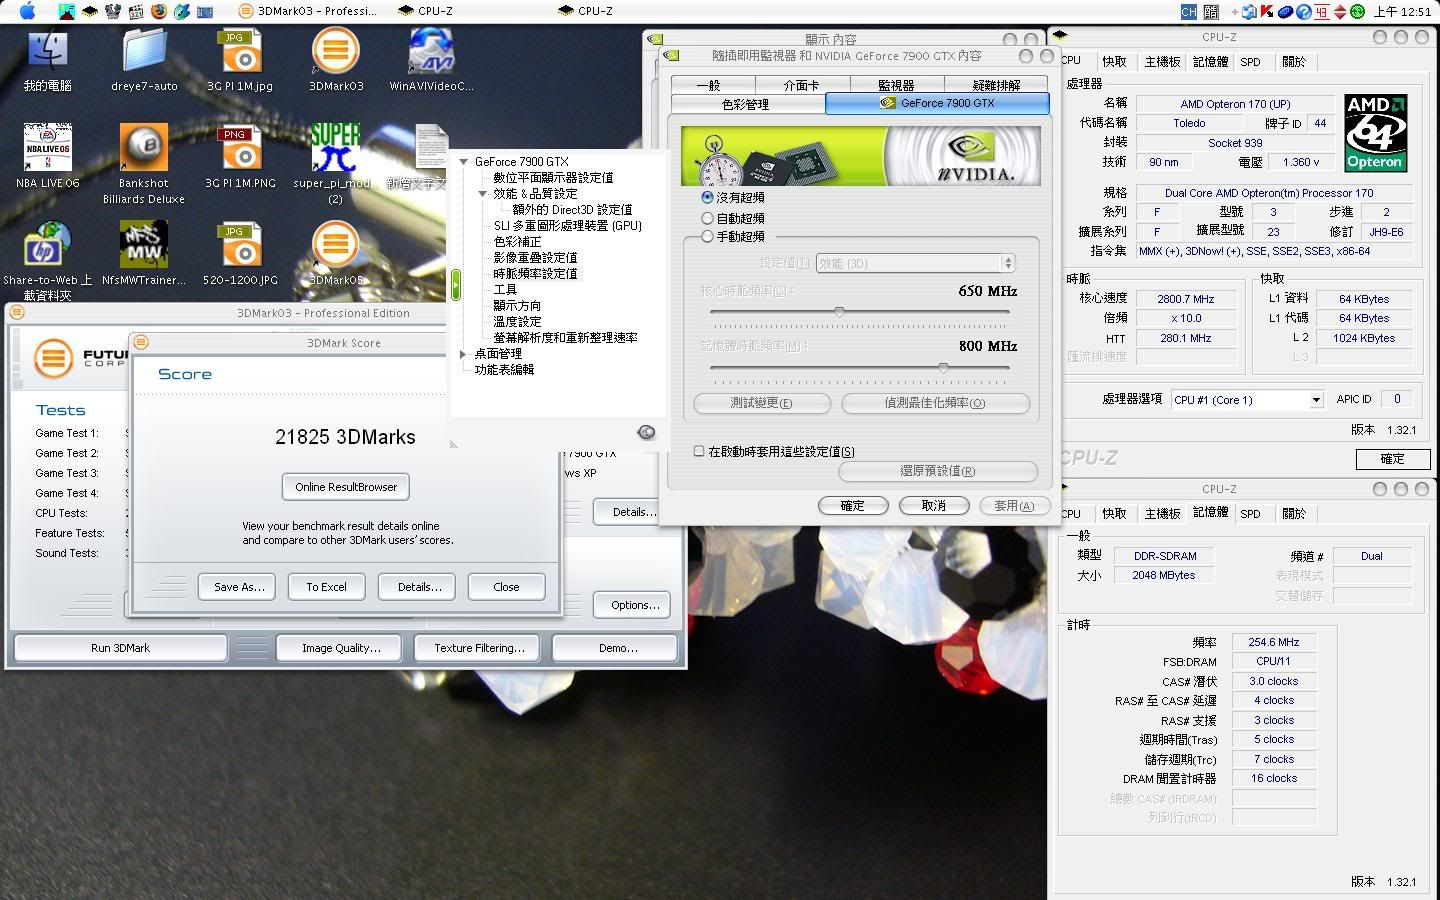Open the 設定值 效能 (3D) dropdown

[915, 263]
